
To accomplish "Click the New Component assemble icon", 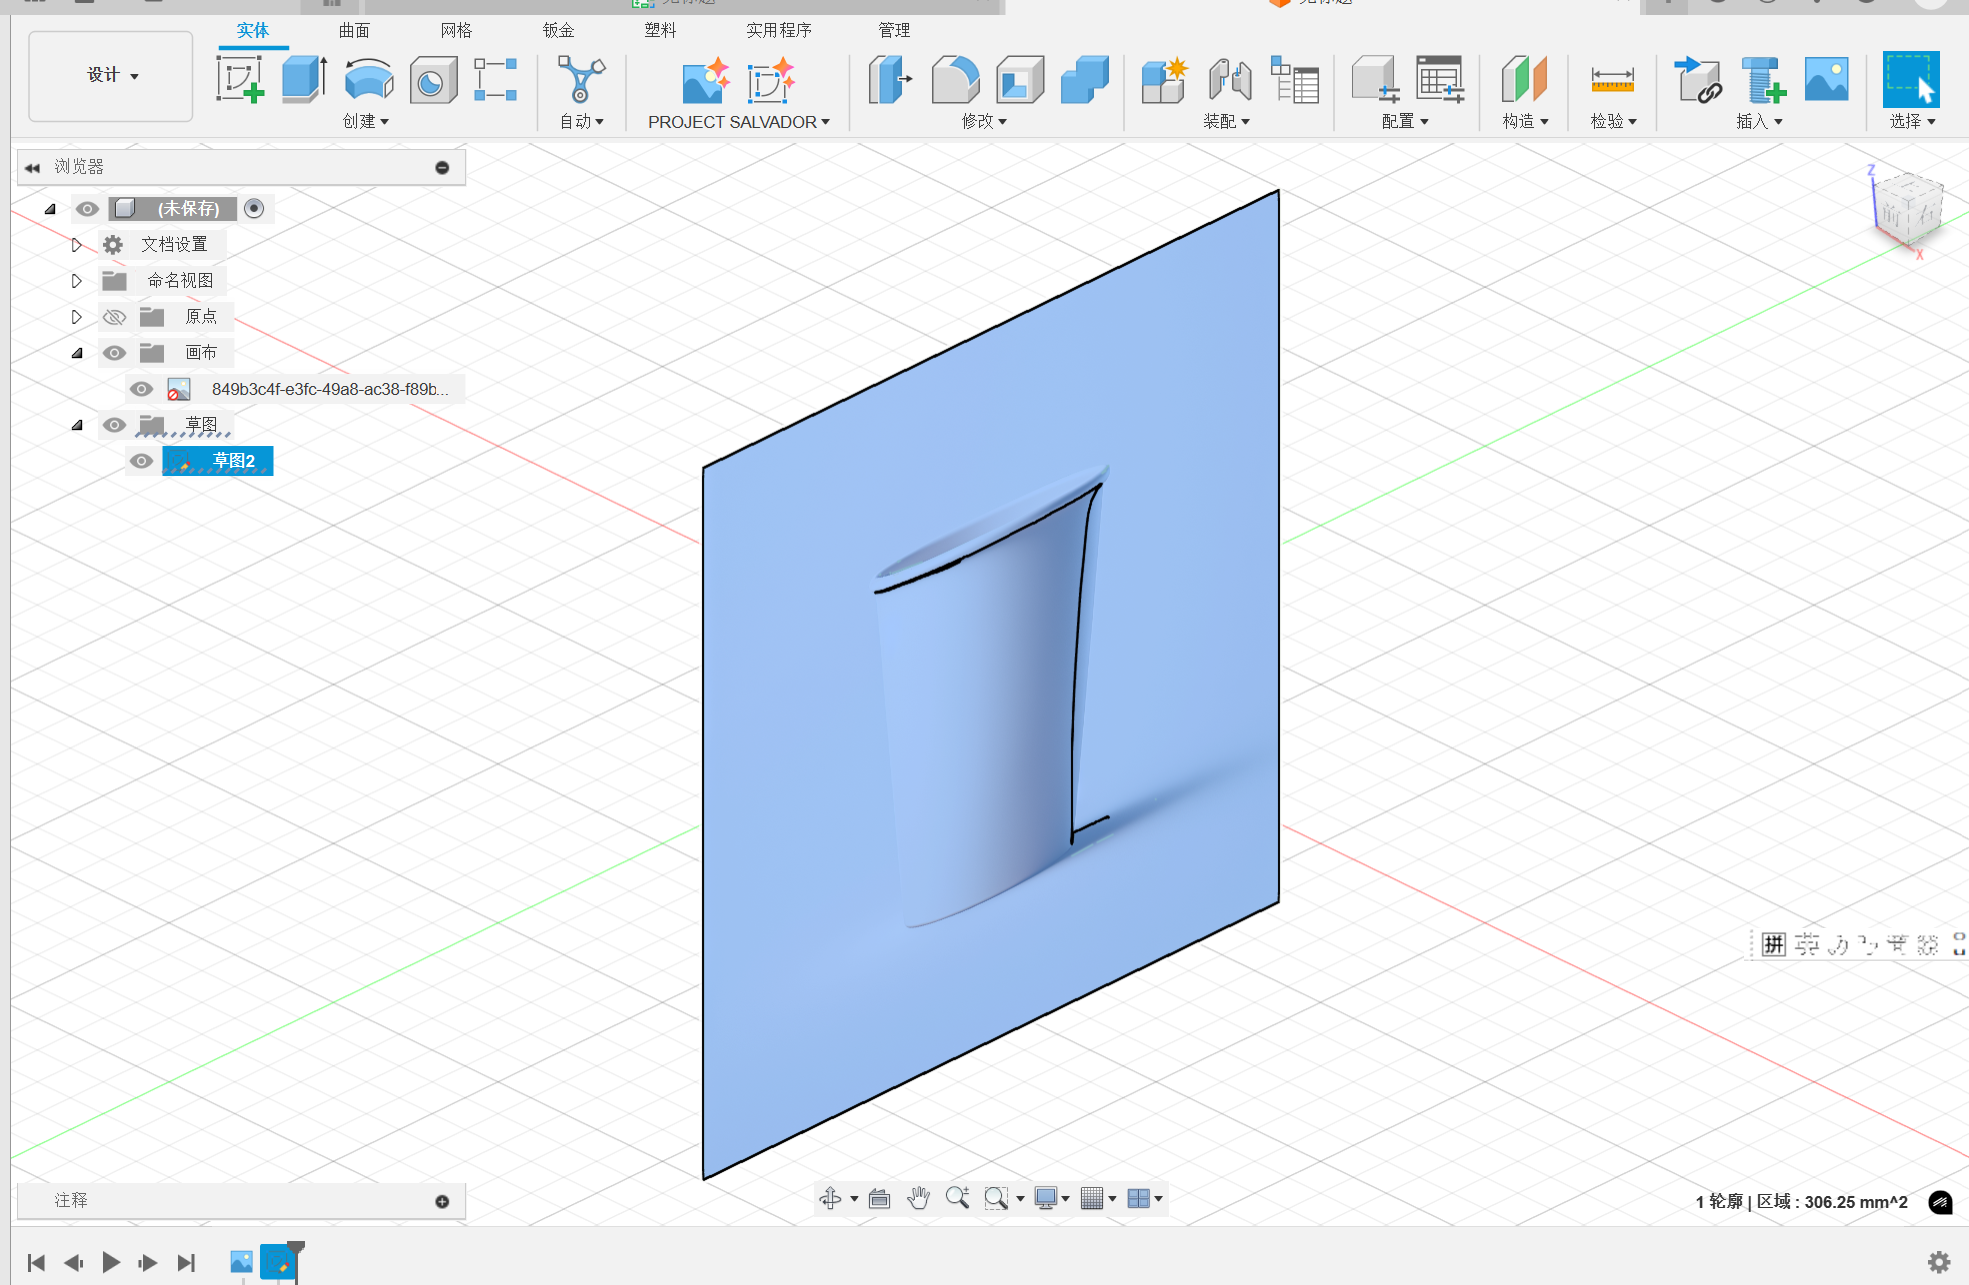I will click(x=1165, y=80).
